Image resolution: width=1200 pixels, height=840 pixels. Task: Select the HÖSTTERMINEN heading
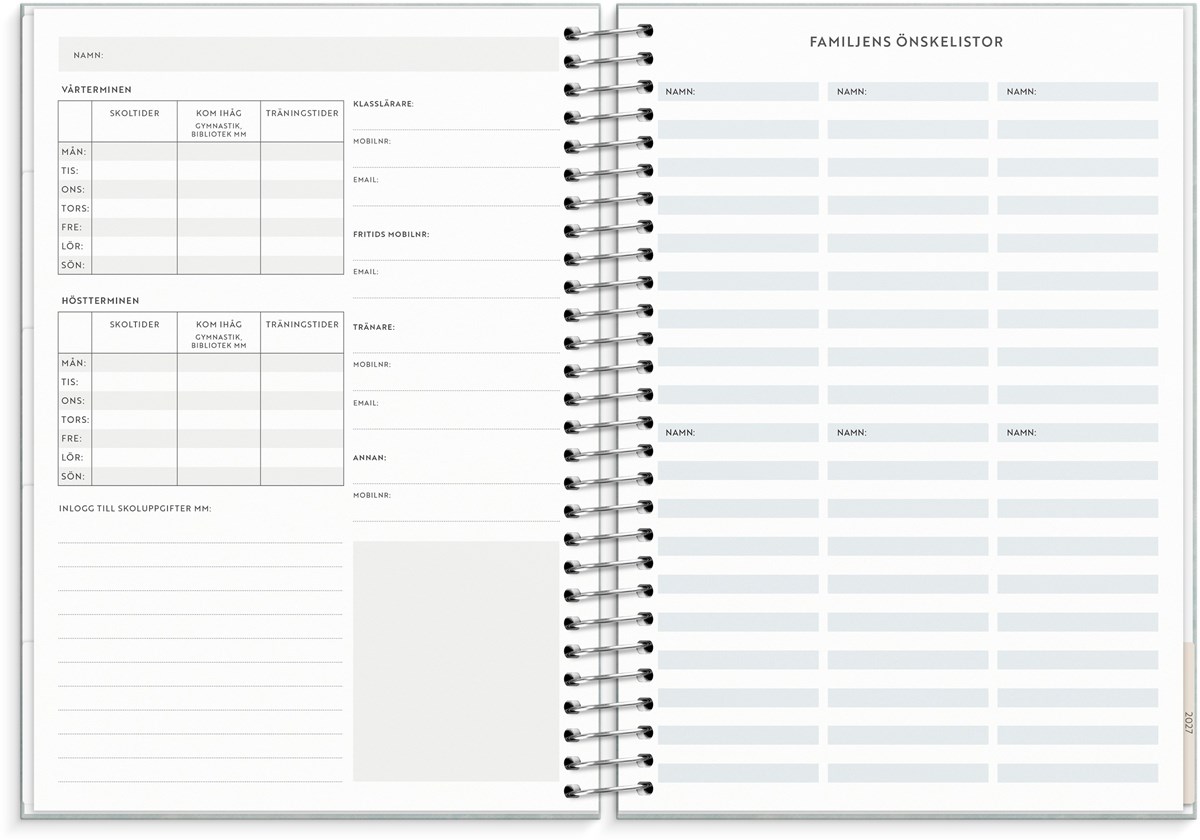tap(99, 301)
